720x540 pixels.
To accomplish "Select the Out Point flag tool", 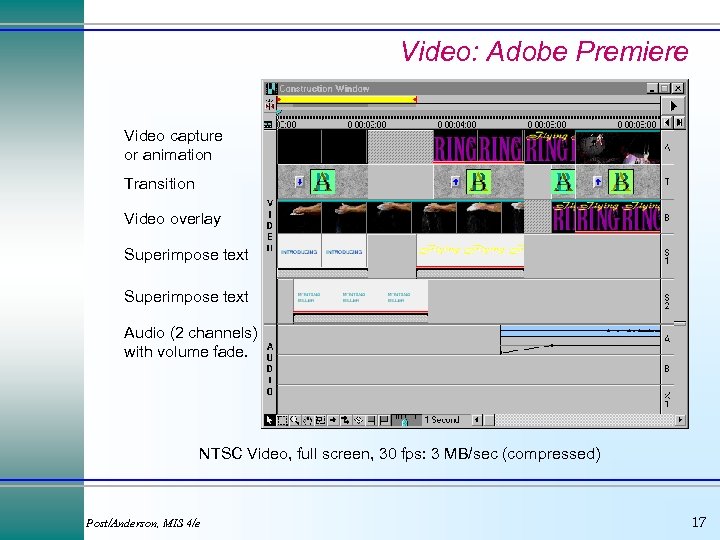I will point(384,420).
